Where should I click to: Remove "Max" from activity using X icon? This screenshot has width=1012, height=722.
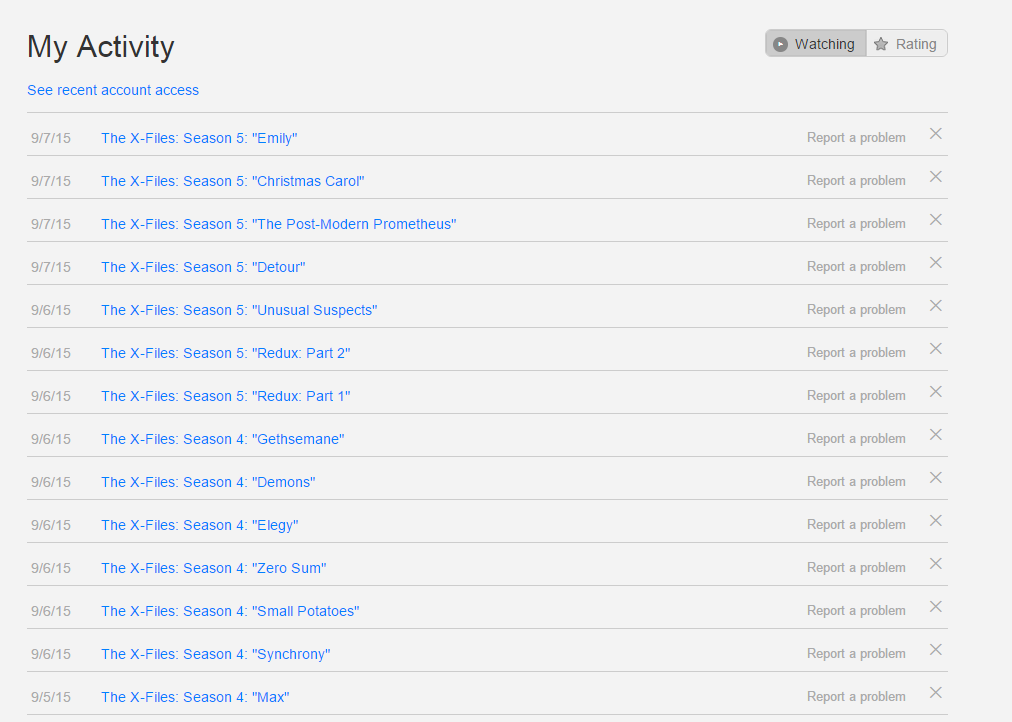click(935, 693)
